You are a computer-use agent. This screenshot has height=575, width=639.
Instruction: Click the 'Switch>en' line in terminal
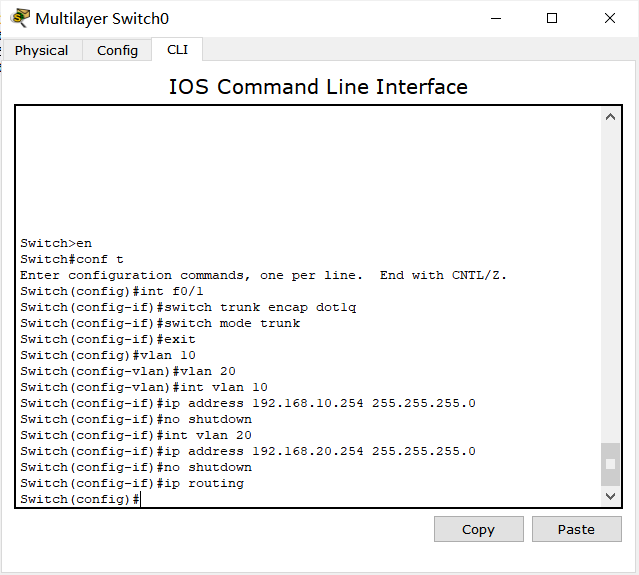click(56, 243)
